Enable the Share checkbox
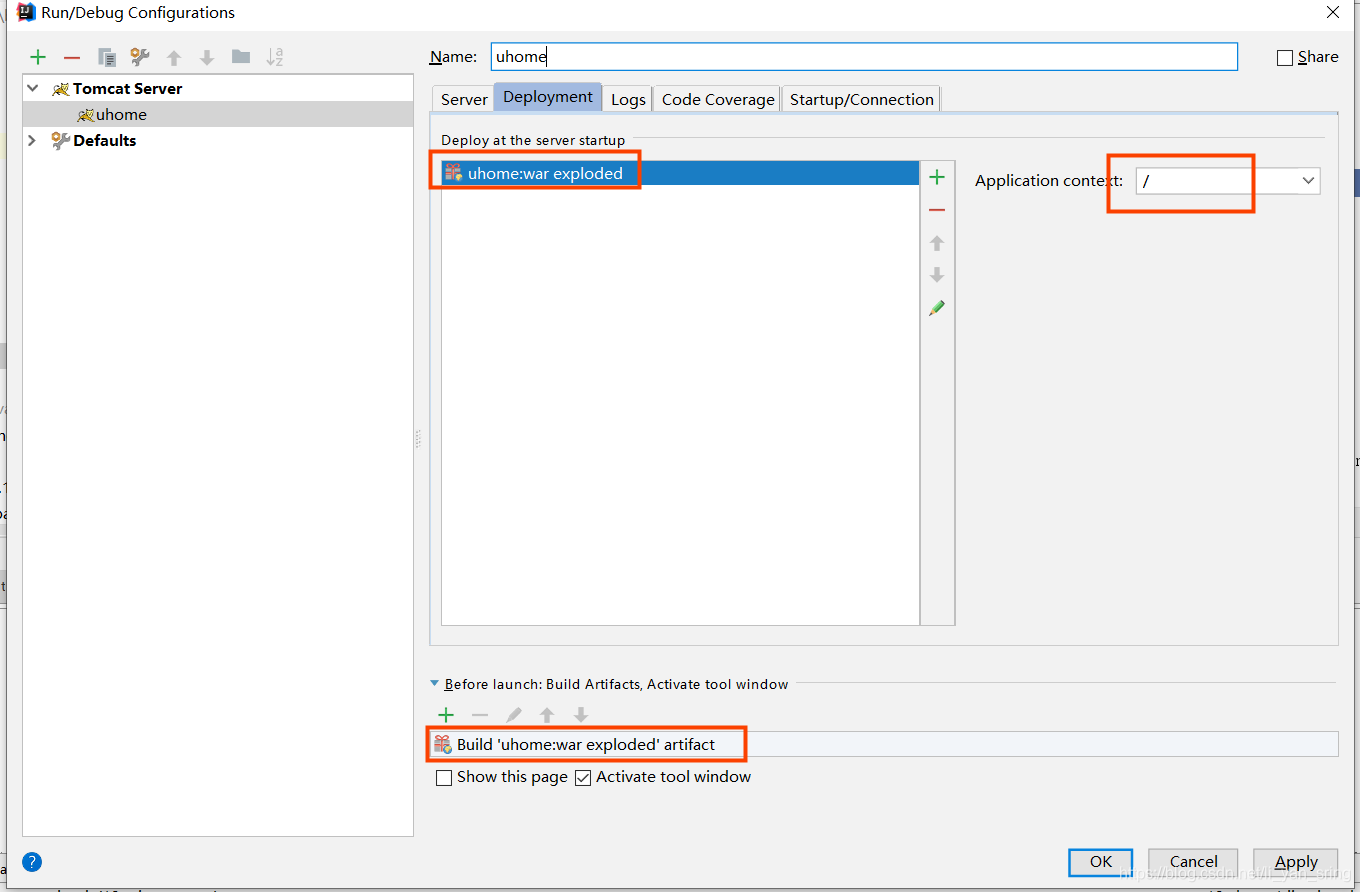Screen dimensions: 1360x892 coord(1285,58)
